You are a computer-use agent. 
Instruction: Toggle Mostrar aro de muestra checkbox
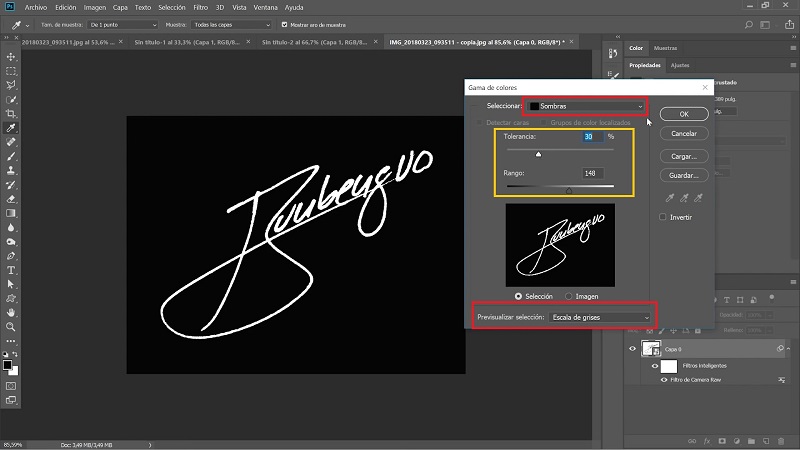tap(285, 24)
